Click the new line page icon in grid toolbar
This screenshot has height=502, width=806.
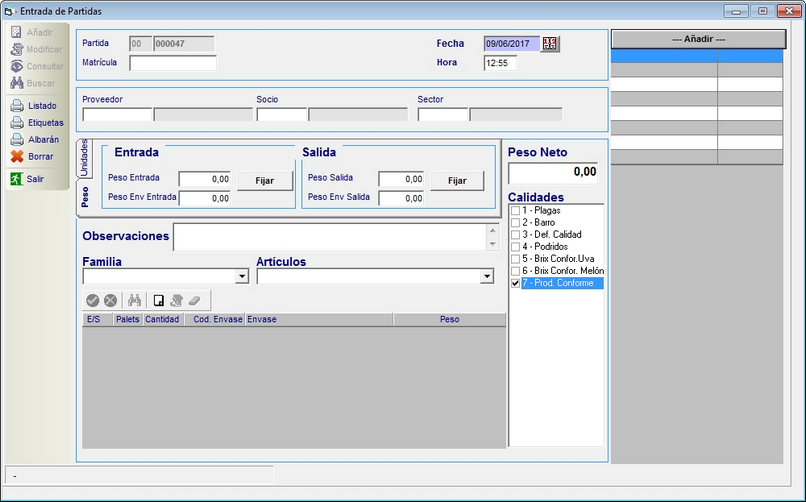tap(159, 300)
